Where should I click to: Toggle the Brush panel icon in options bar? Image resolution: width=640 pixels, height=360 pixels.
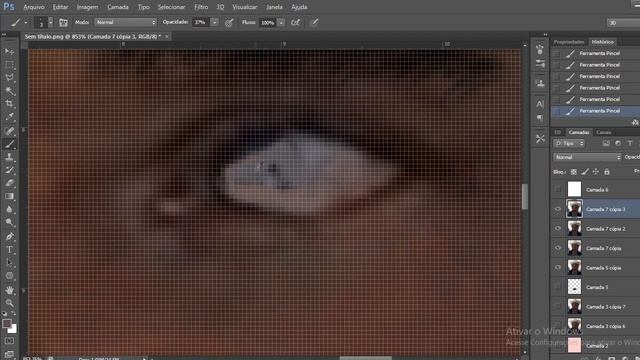click(x=63, y=22)
